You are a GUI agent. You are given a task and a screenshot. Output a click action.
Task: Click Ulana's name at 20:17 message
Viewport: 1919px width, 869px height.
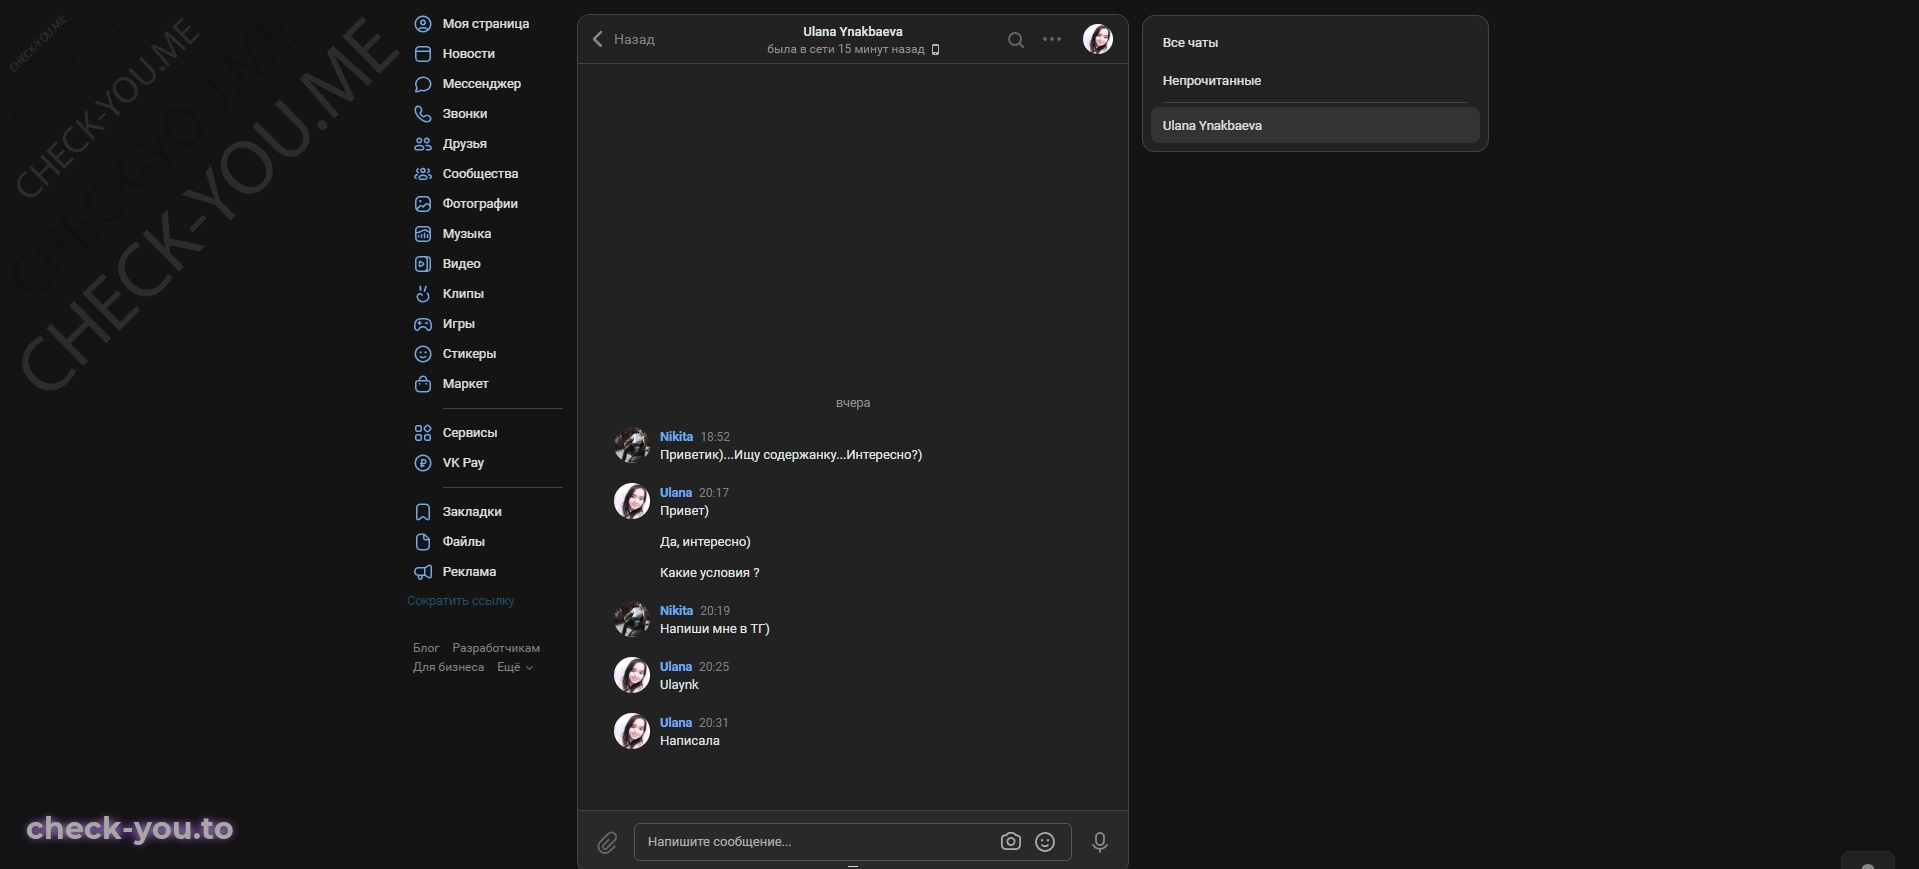[676, 493]
